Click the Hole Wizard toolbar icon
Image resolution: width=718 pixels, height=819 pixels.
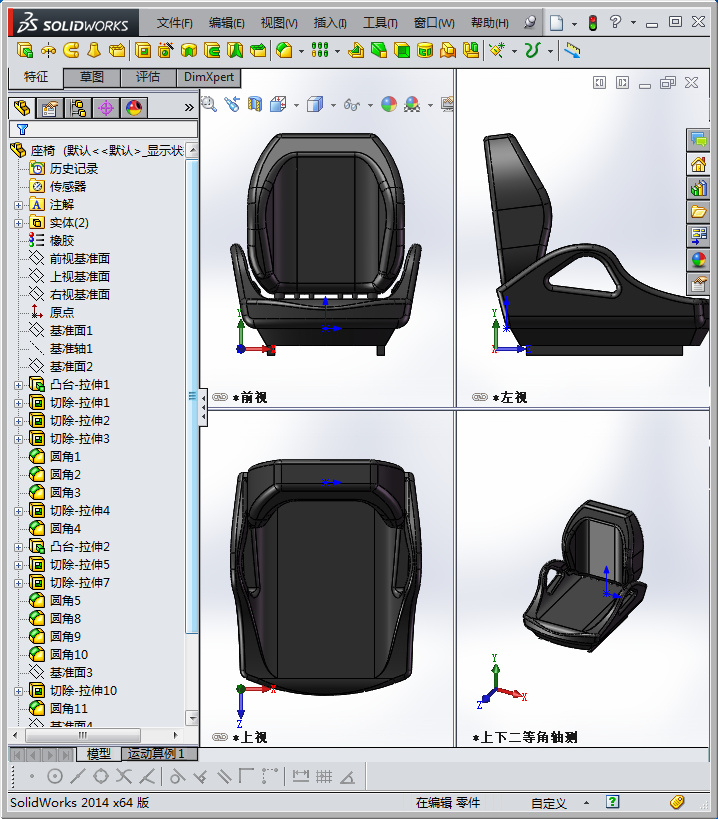tap(166, 51)
